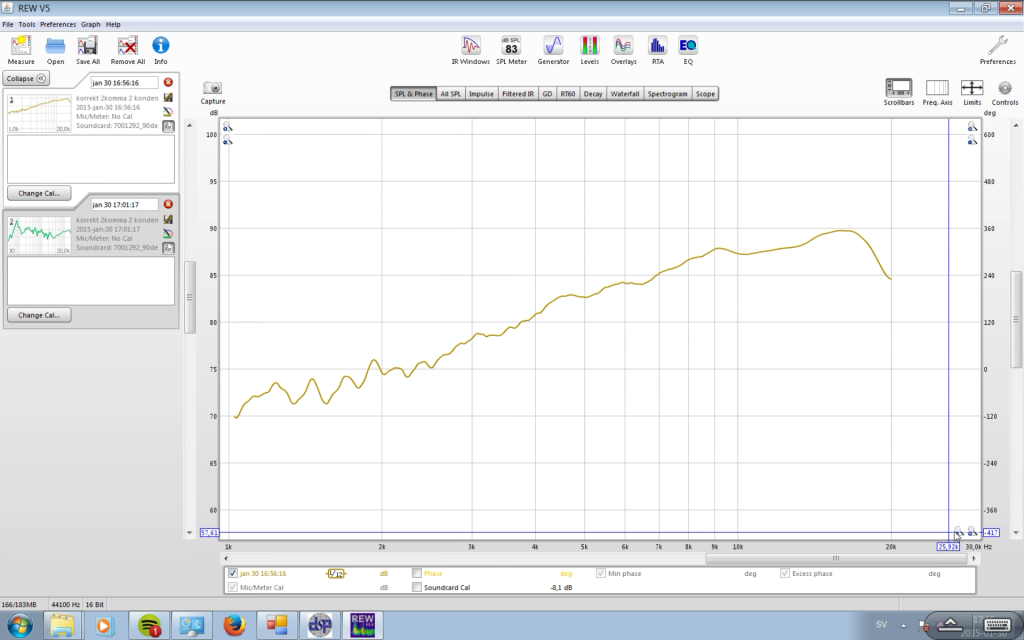Switch to the Filtered IR tab
Viewport: 1024px width, 640px height.
point(518,94)
